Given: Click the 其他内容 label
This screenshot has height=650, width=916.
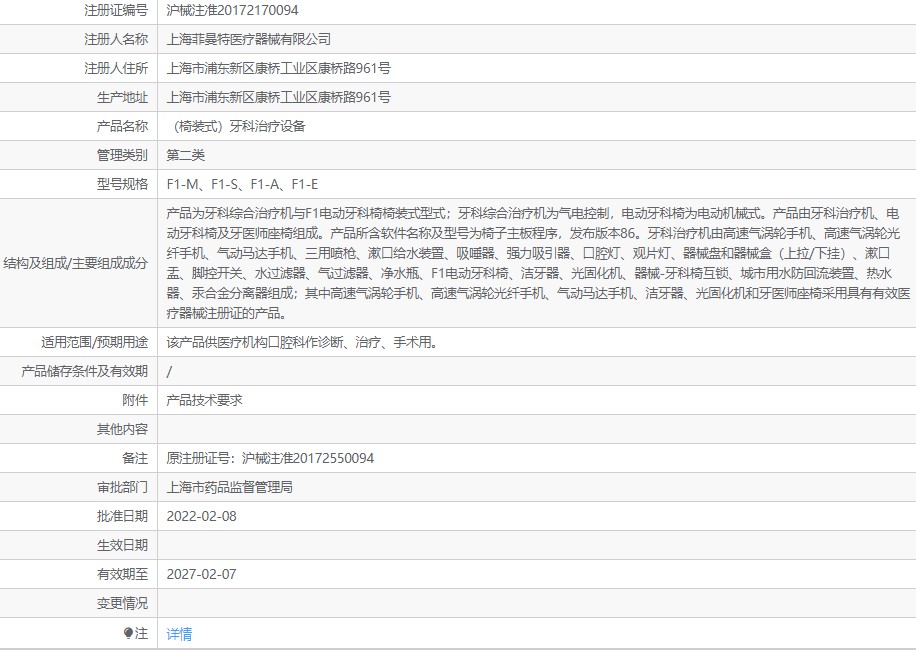Looking at the screenshot, I should click(x=122, y=429).
